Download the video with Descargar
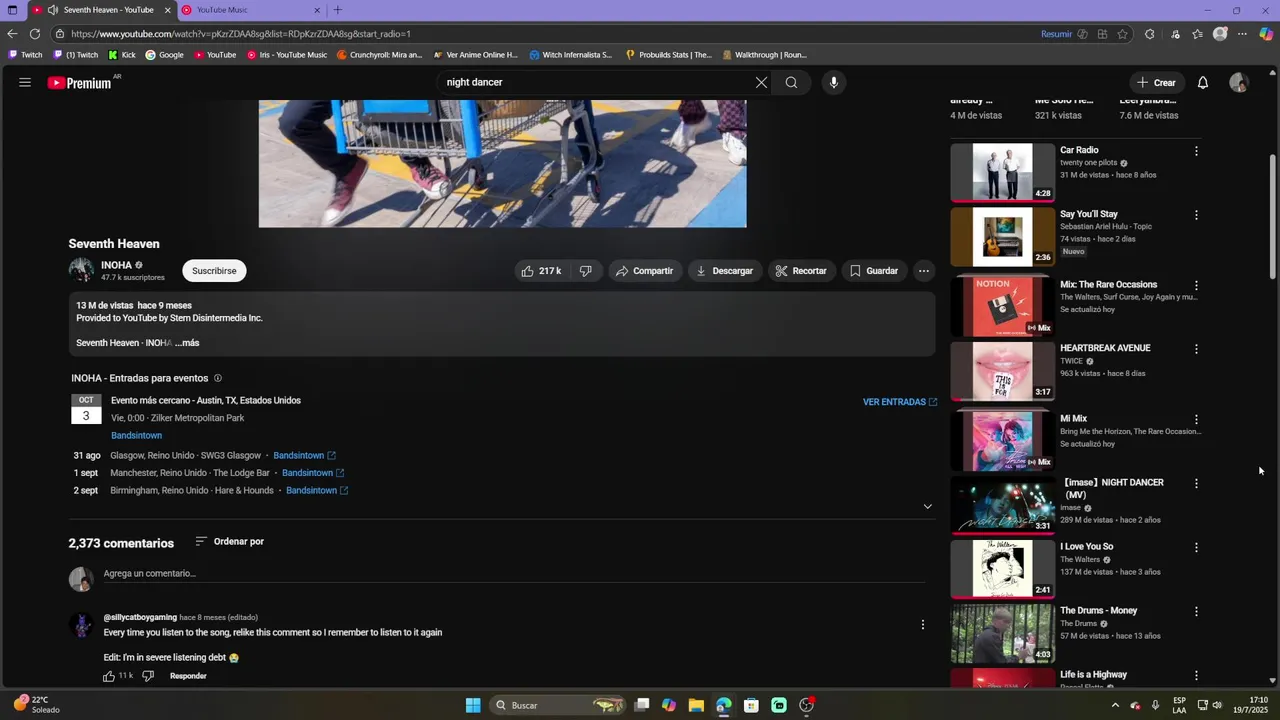1280x720 pixels. (x=725, y=271)
